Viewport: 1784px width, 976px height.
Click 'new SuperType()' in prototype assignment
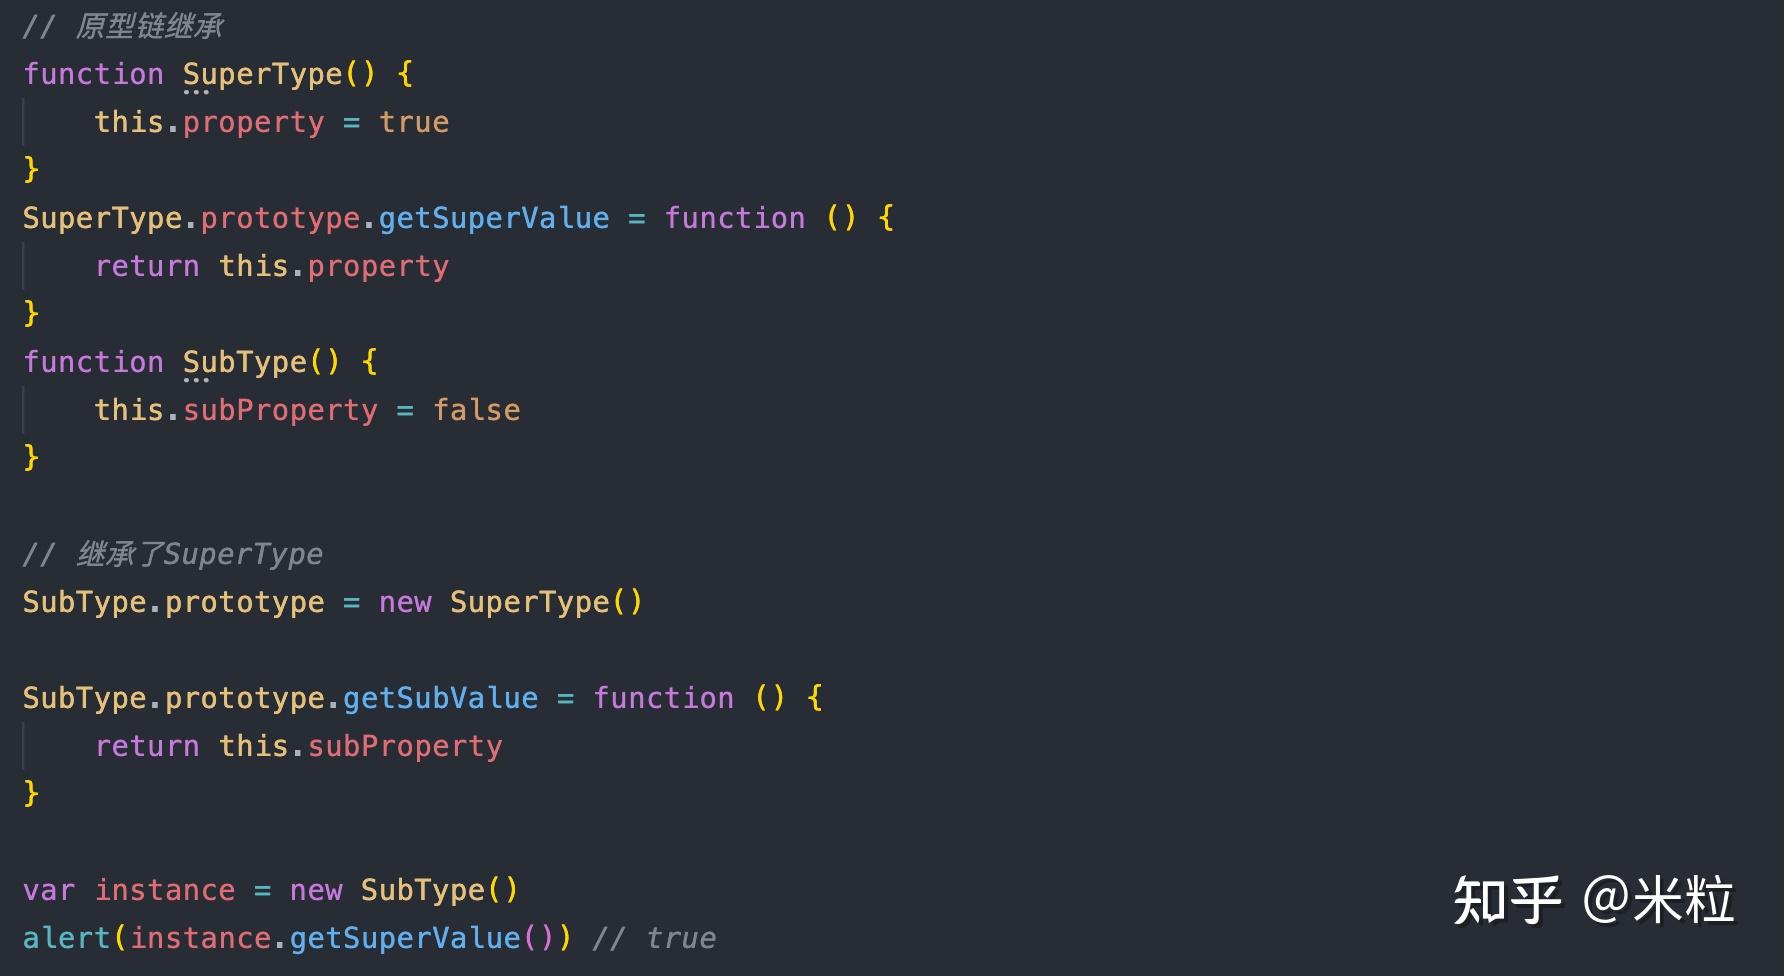(511, 603)
